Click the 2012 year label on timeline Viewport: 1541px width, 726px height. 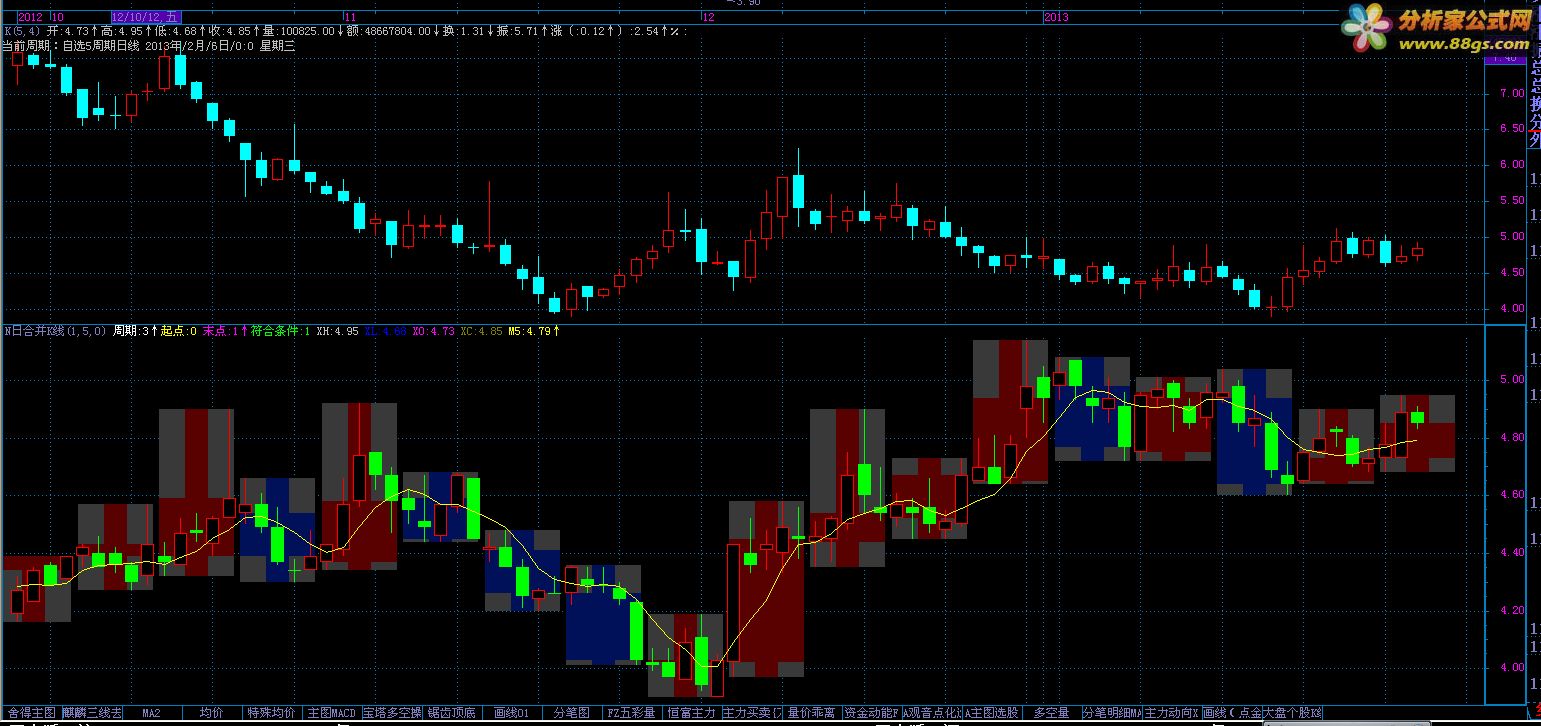coord(30,17)
